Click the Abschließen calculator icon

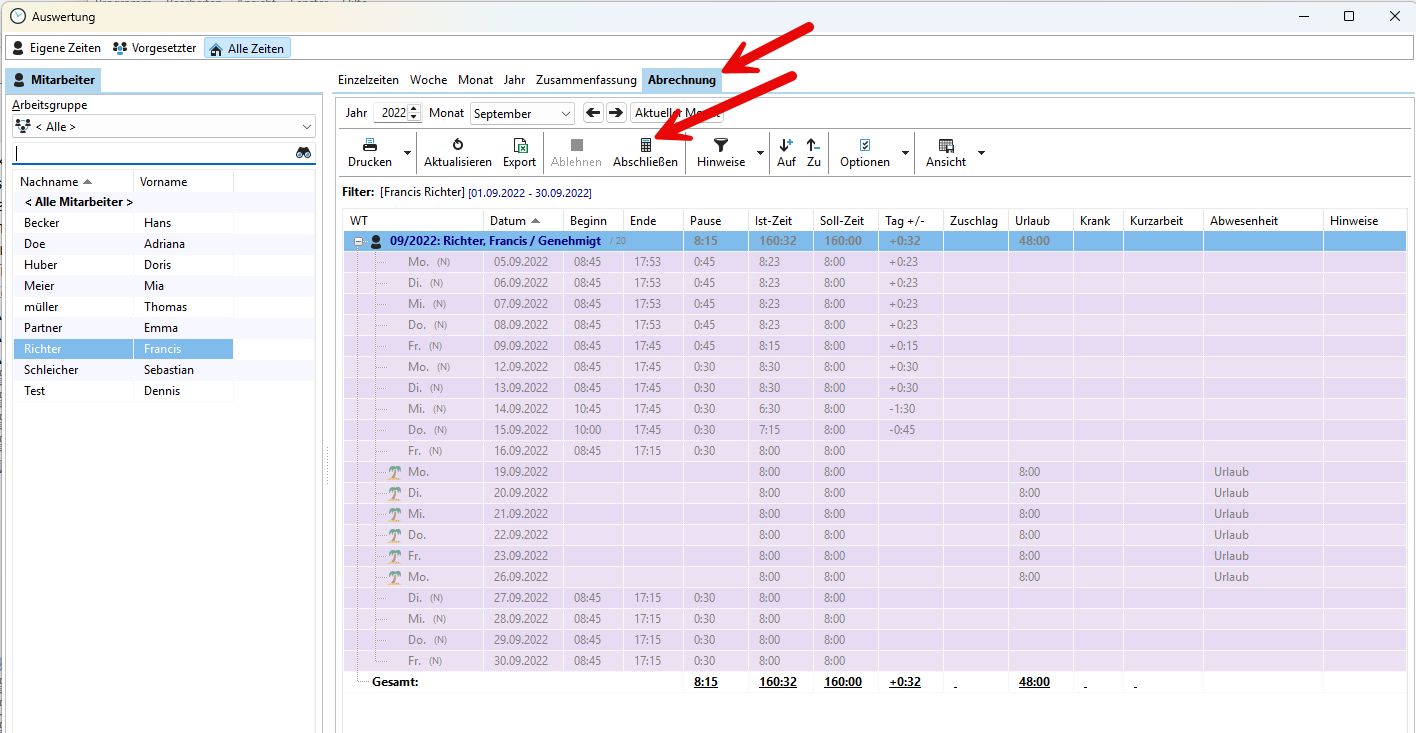click(646, 146)
